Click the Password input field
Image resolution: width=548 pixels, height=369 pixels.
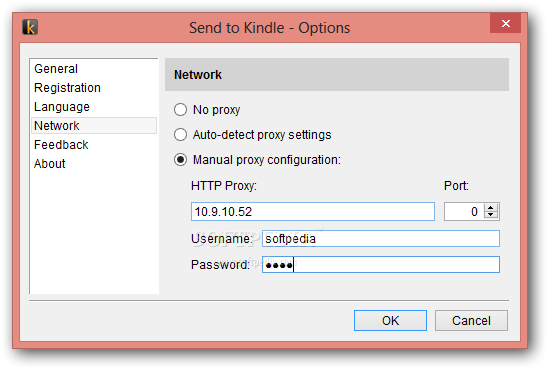(x=381, y=265)
